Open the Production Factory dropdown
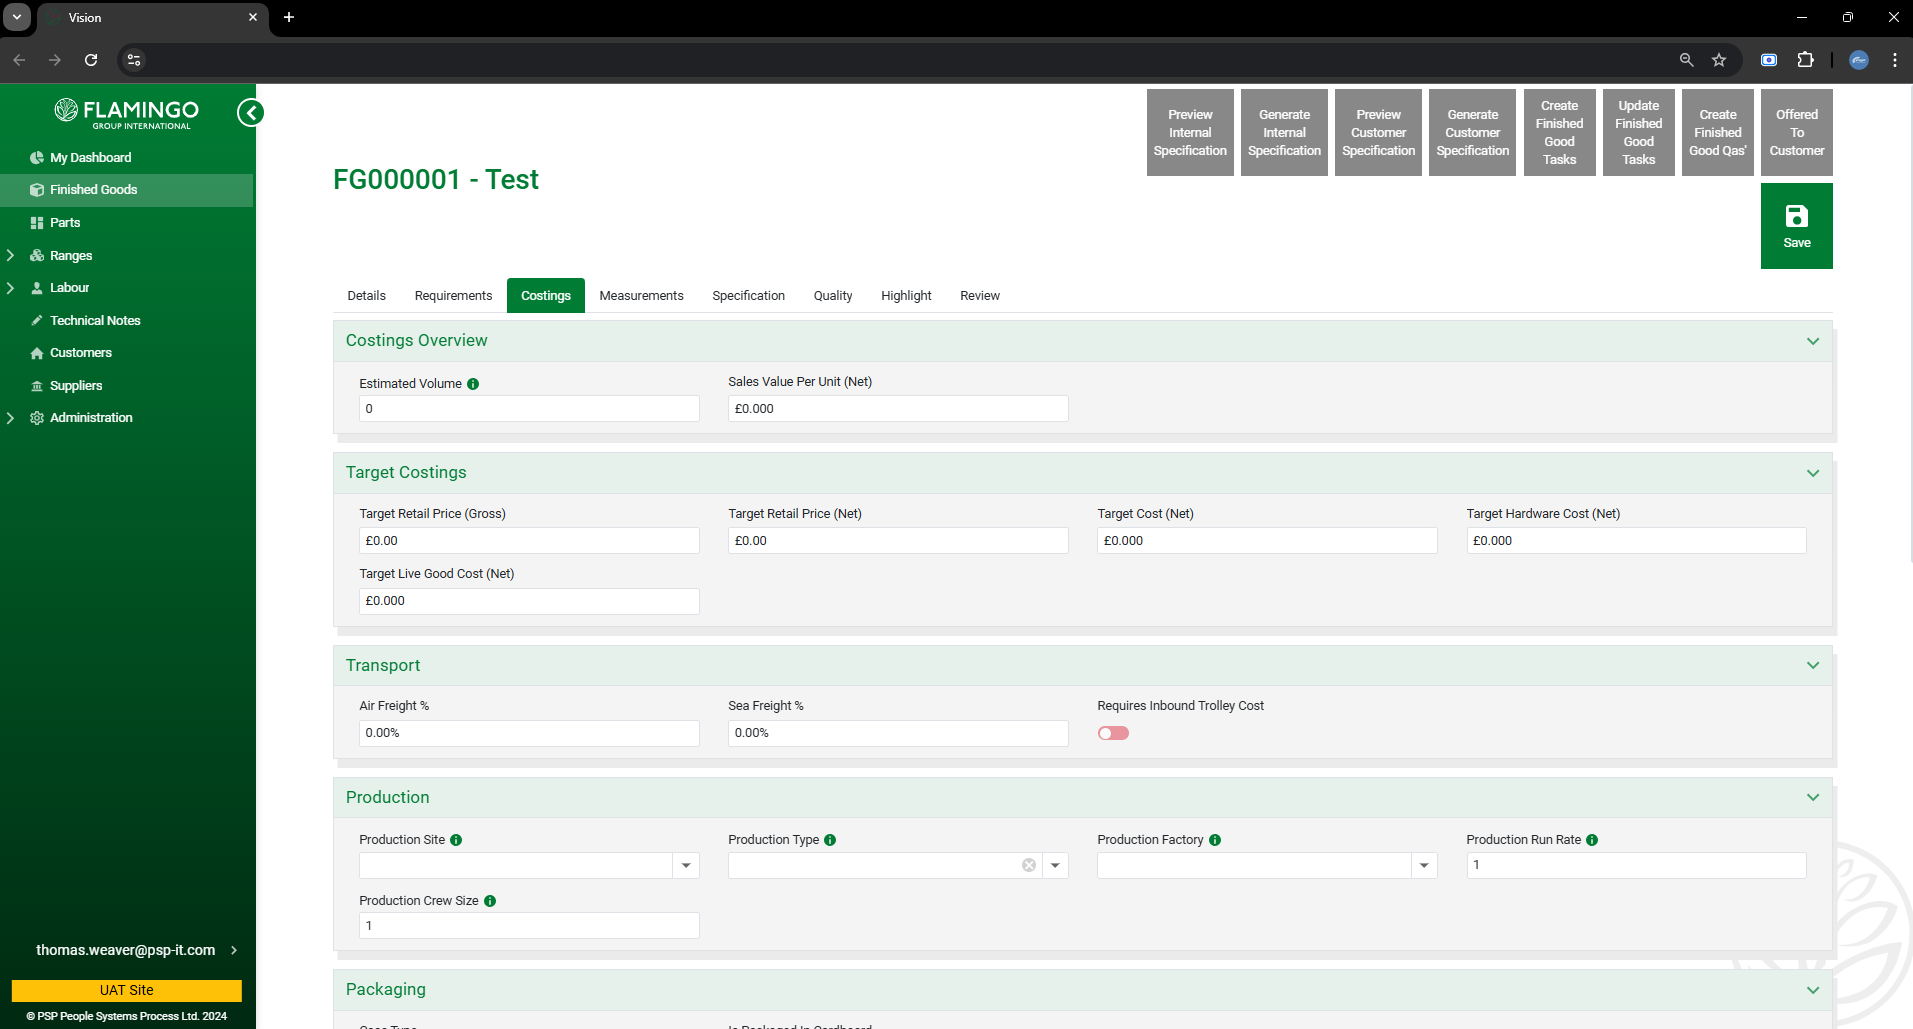The height and width of the screenshot is (1029, 1913). click(x=1424, y=865)
